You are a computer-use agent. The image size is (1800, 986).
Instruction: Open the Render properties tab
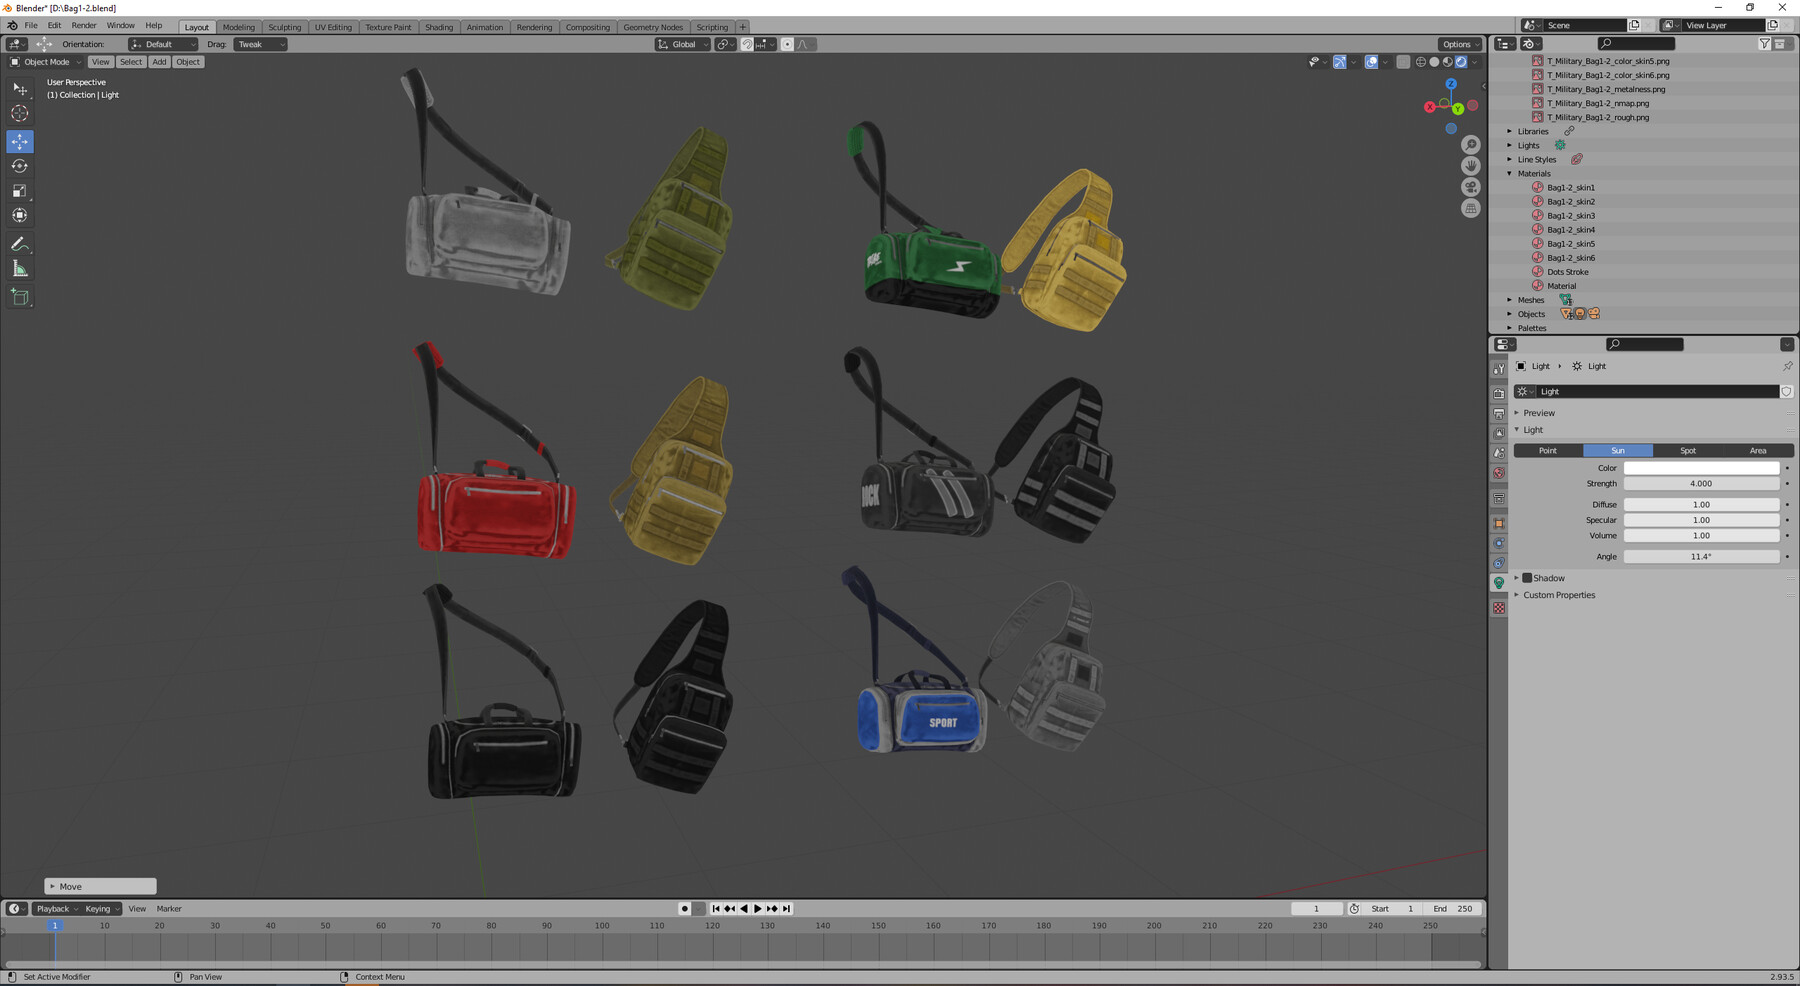(1499, 394)
